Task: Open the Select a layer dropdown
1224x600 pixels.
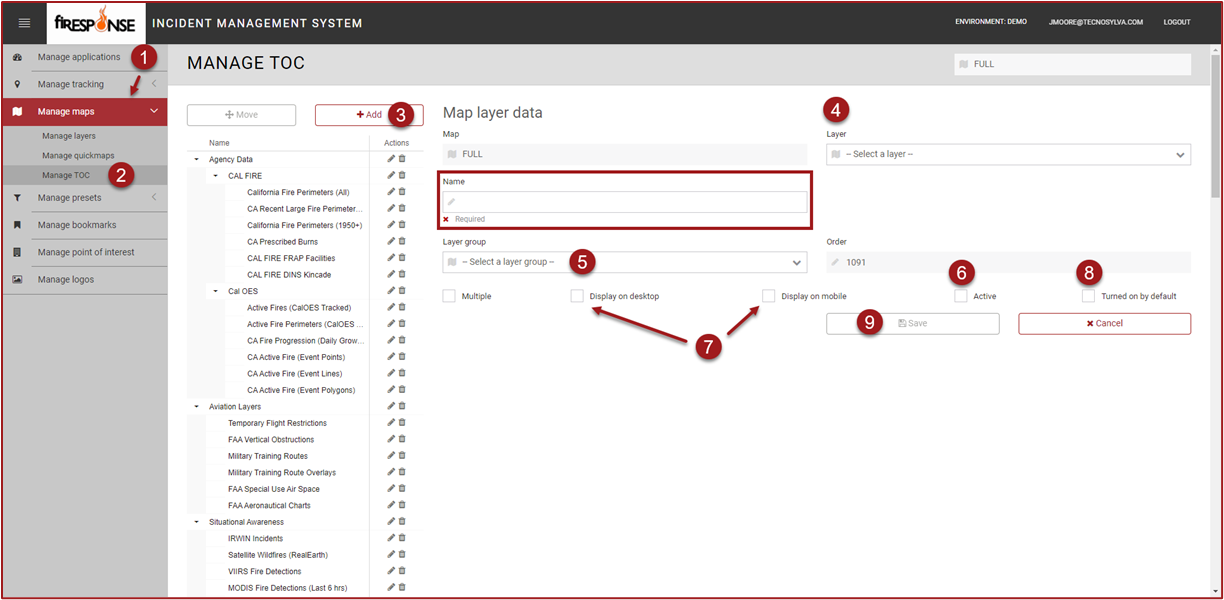Action: point(1008,155)
